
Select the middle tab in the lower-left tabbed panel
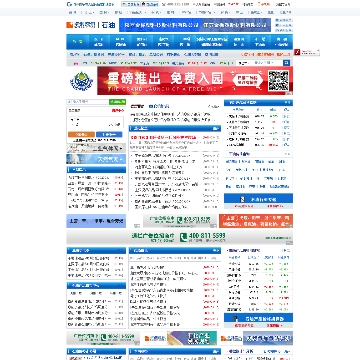[96, 293]
